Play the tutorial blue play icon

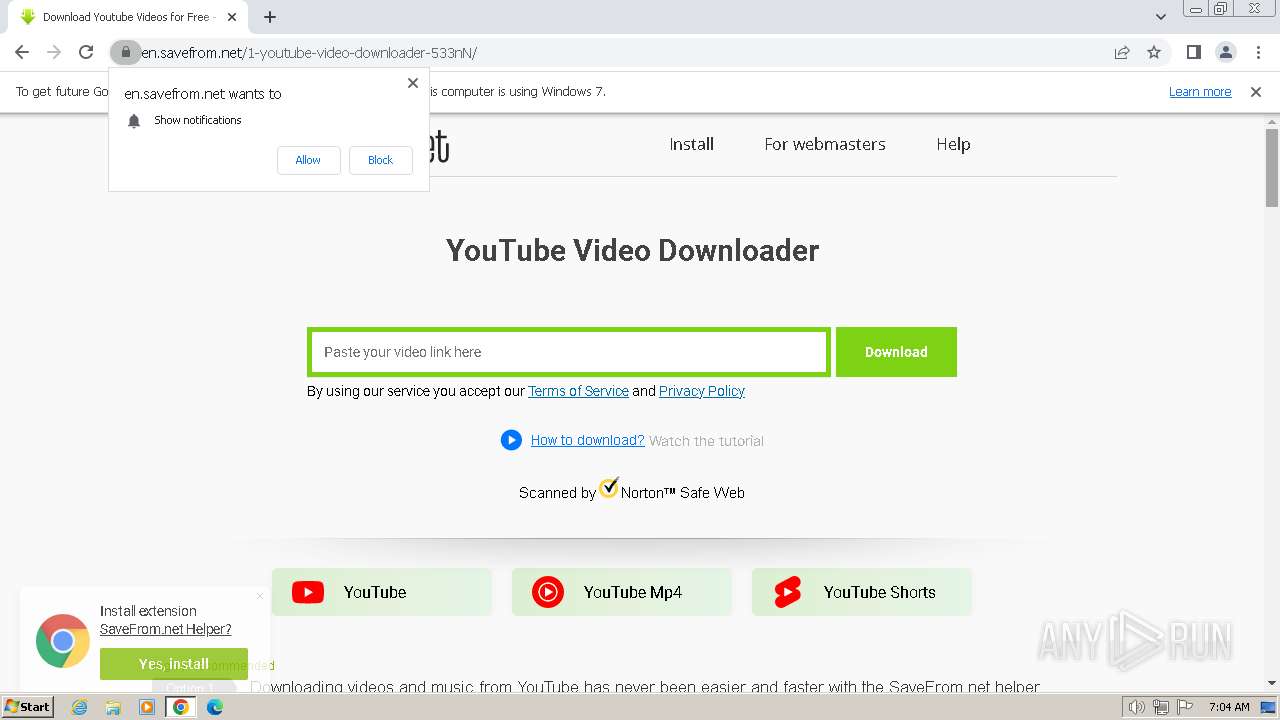click(511, 440)
